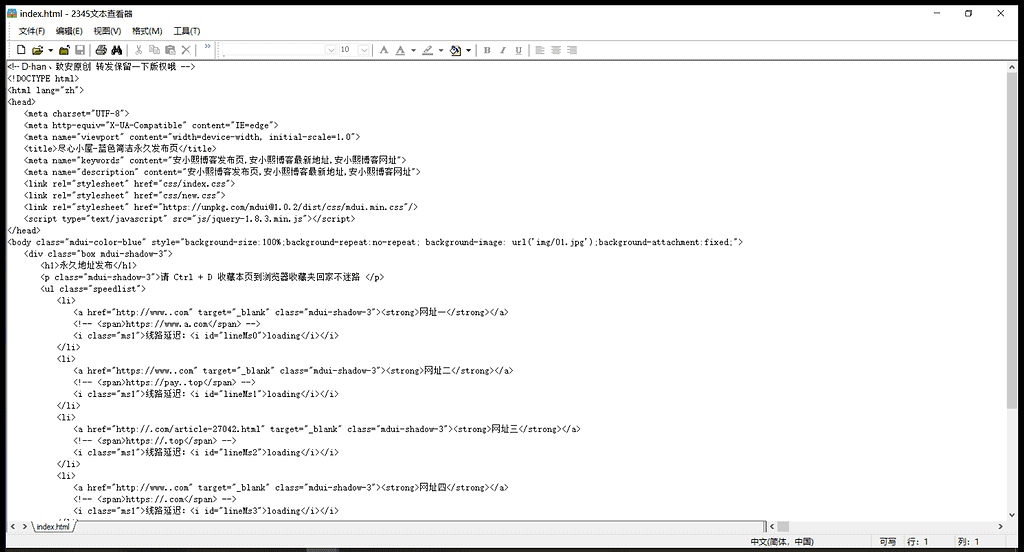The width and height of the screenshot is (1024, 552).
Task: Save the file with the floppy disk icon
Action: point(80,50)
